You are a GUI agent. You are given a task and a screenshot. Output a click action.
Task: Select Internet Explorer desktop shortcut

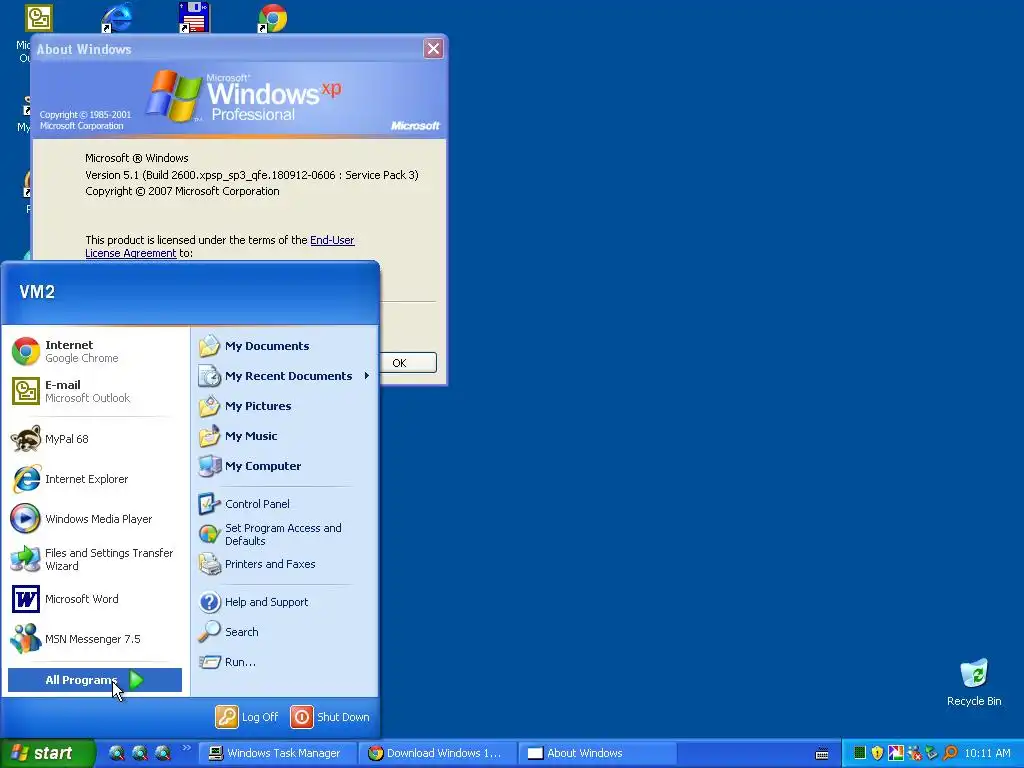[x=117, y=18]
